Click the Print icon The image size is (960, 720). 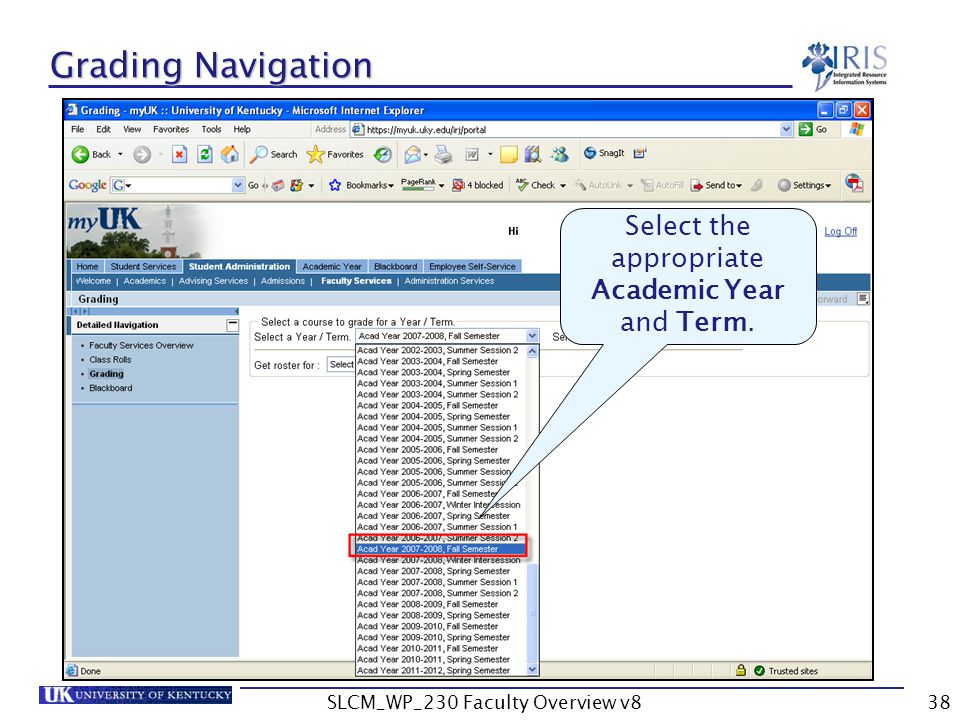[x=444, y=154]
